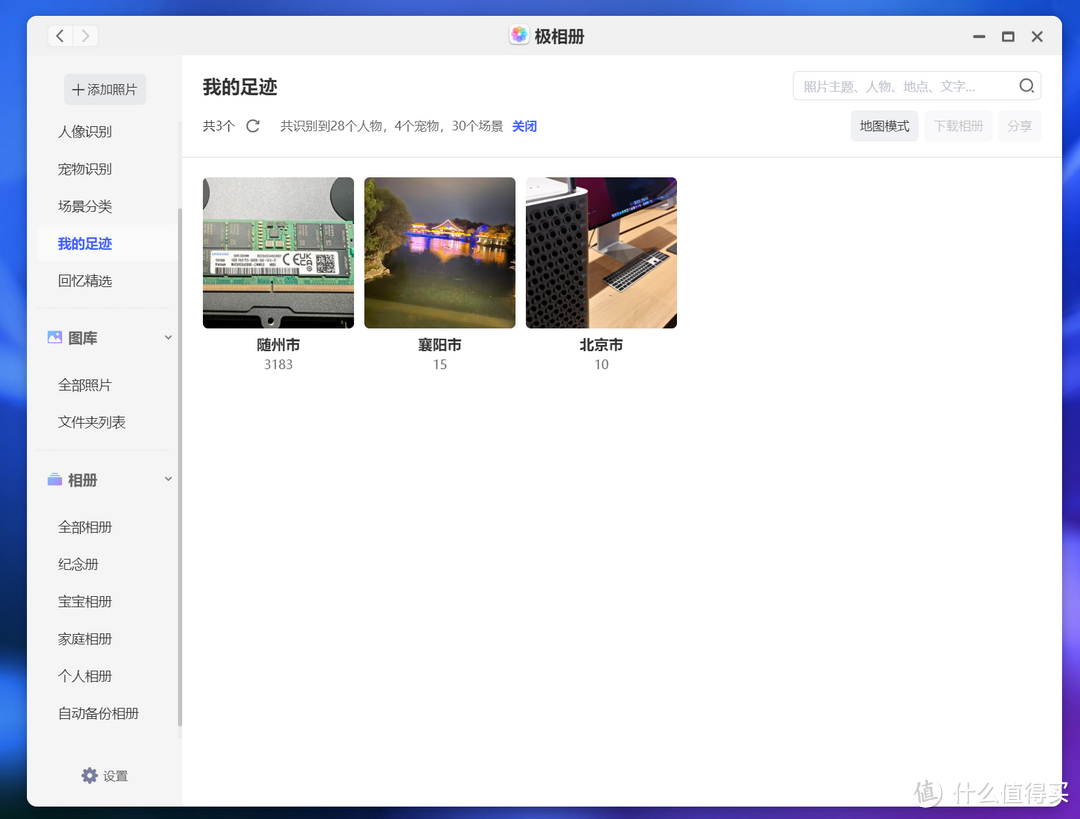This screenshot has height=819, width=1080.
Task: Open the 襄阳市 night scene thumbnail
Action: pos(440,253)
